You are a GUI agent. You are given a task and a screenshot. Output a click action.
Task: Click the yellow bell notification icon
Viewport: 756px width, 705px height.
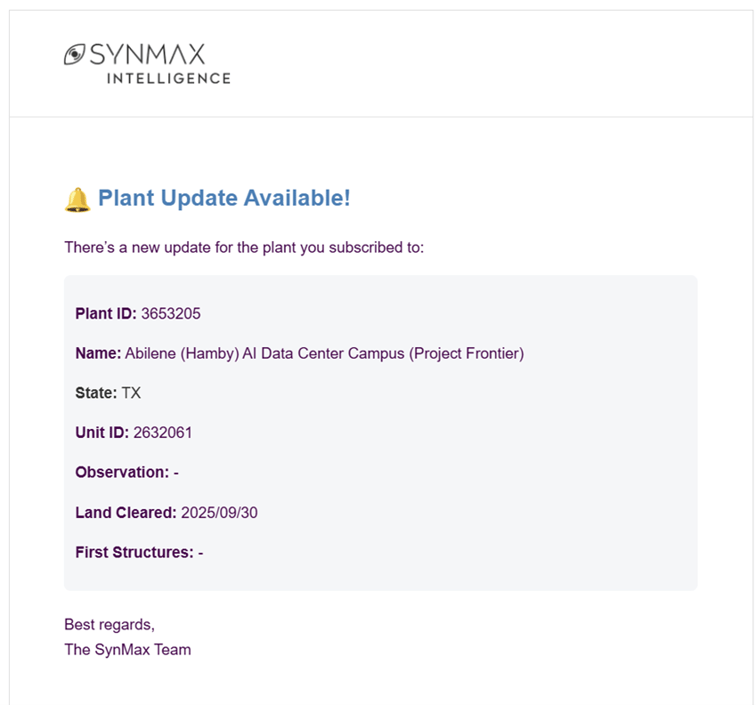(77, 199)
